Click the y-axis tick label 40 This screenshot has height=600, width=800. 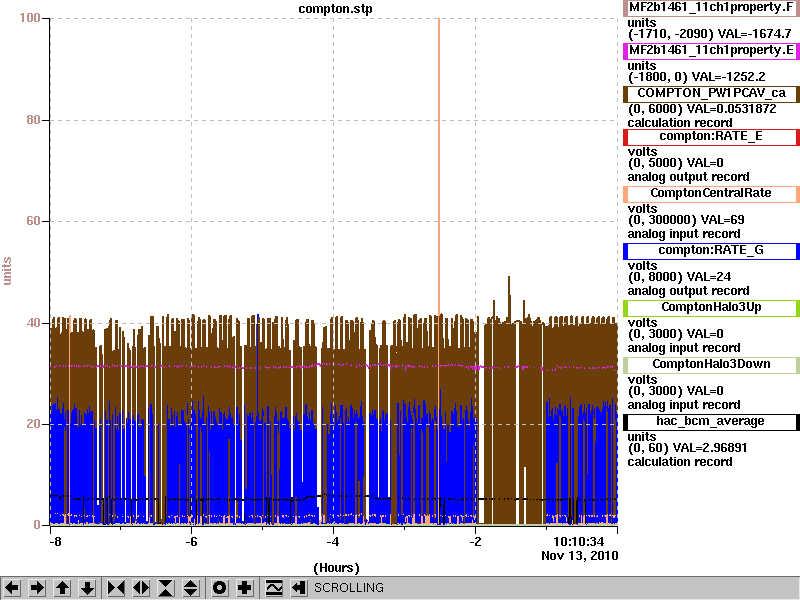point(33,323)
